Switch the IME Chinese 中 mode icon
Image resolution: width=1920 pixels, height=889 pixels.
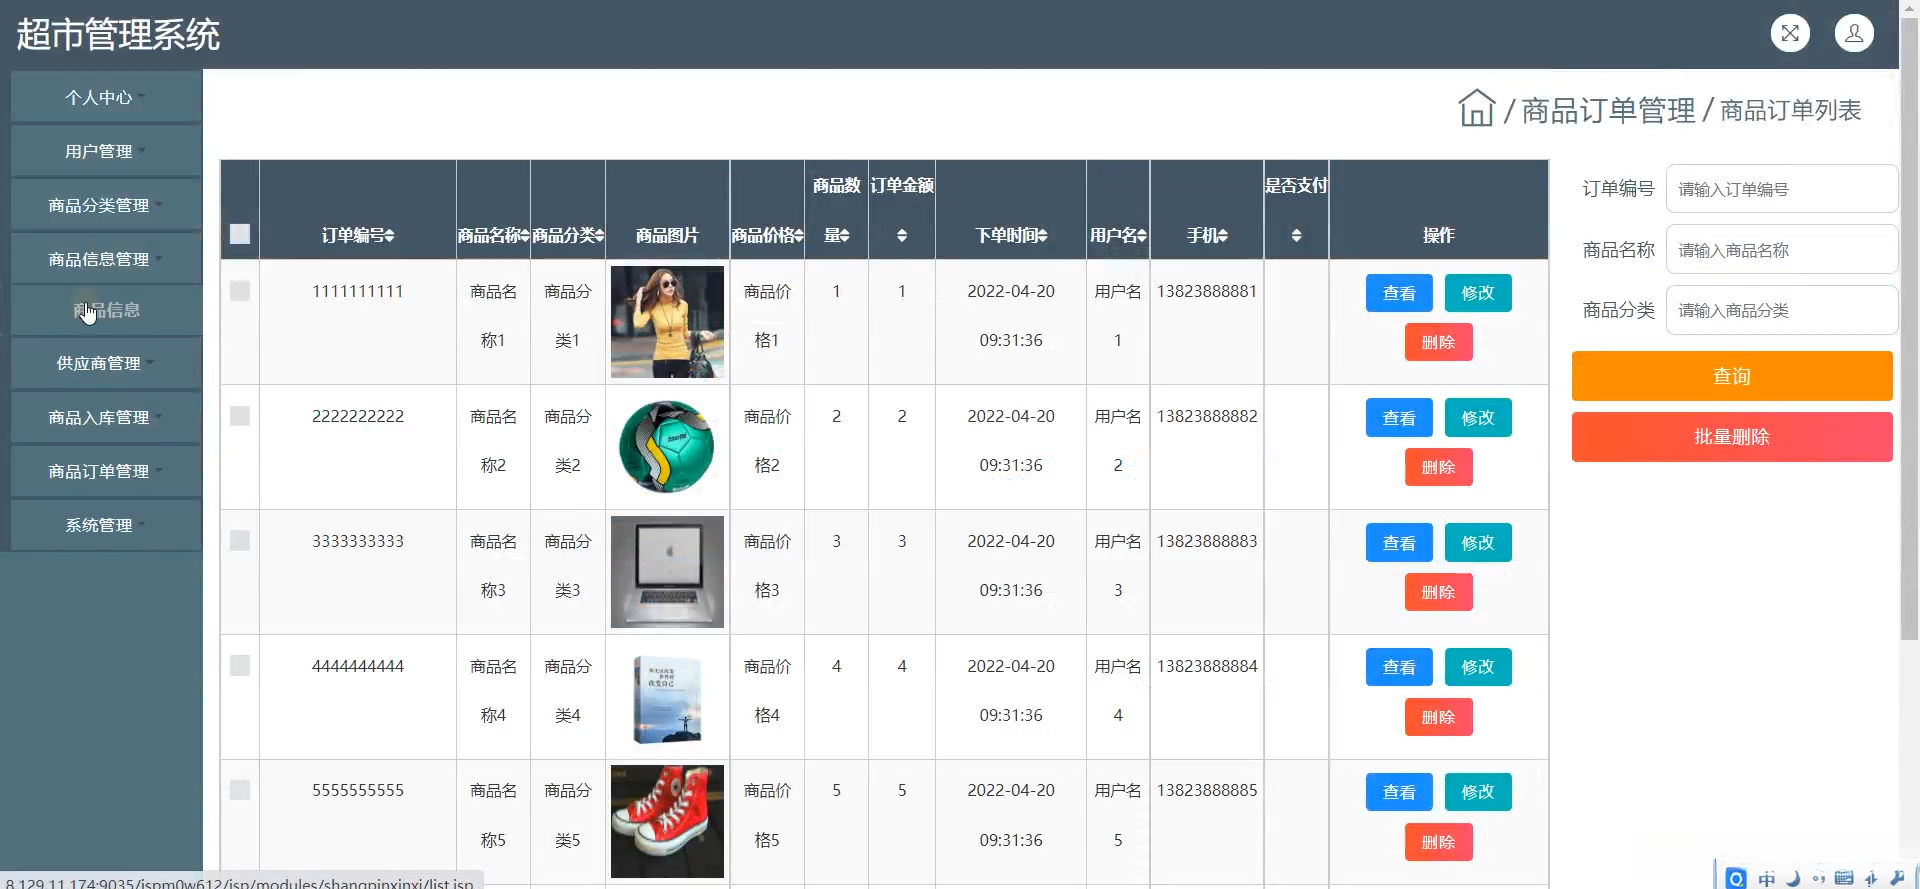click(x=1767, y=879)
